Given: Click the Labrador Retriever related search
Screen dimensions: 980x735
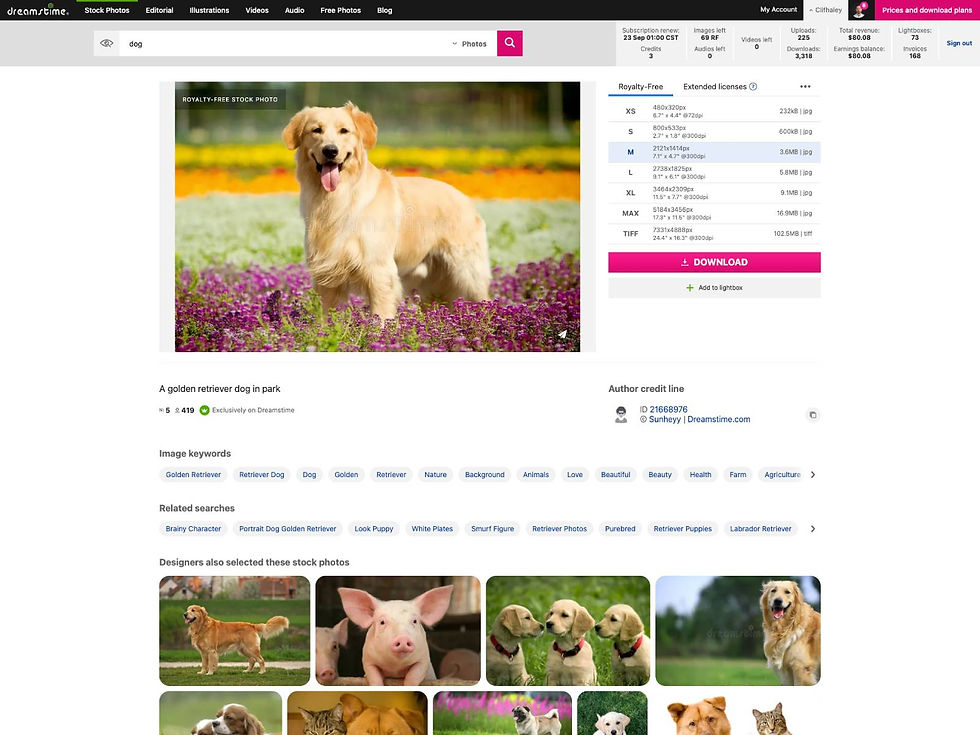Looking at the screenshot, I should tap(760, 529).
